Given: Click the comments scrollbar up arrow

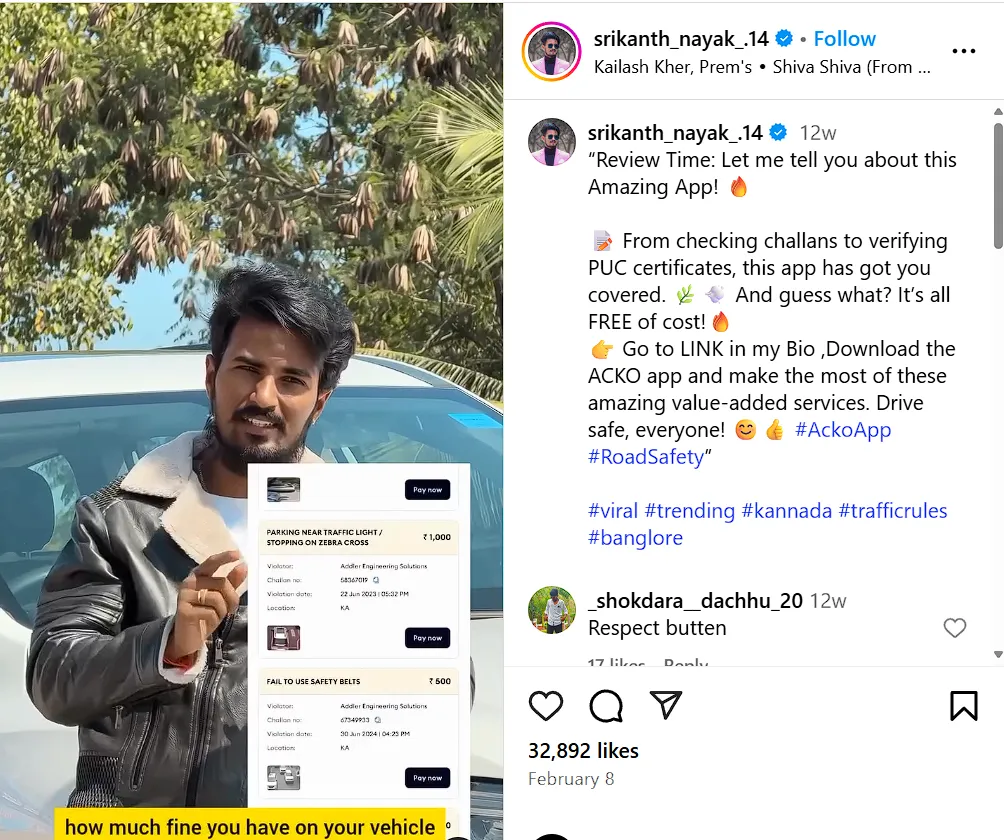Looking at the screenshot, I should pos(998,111).
